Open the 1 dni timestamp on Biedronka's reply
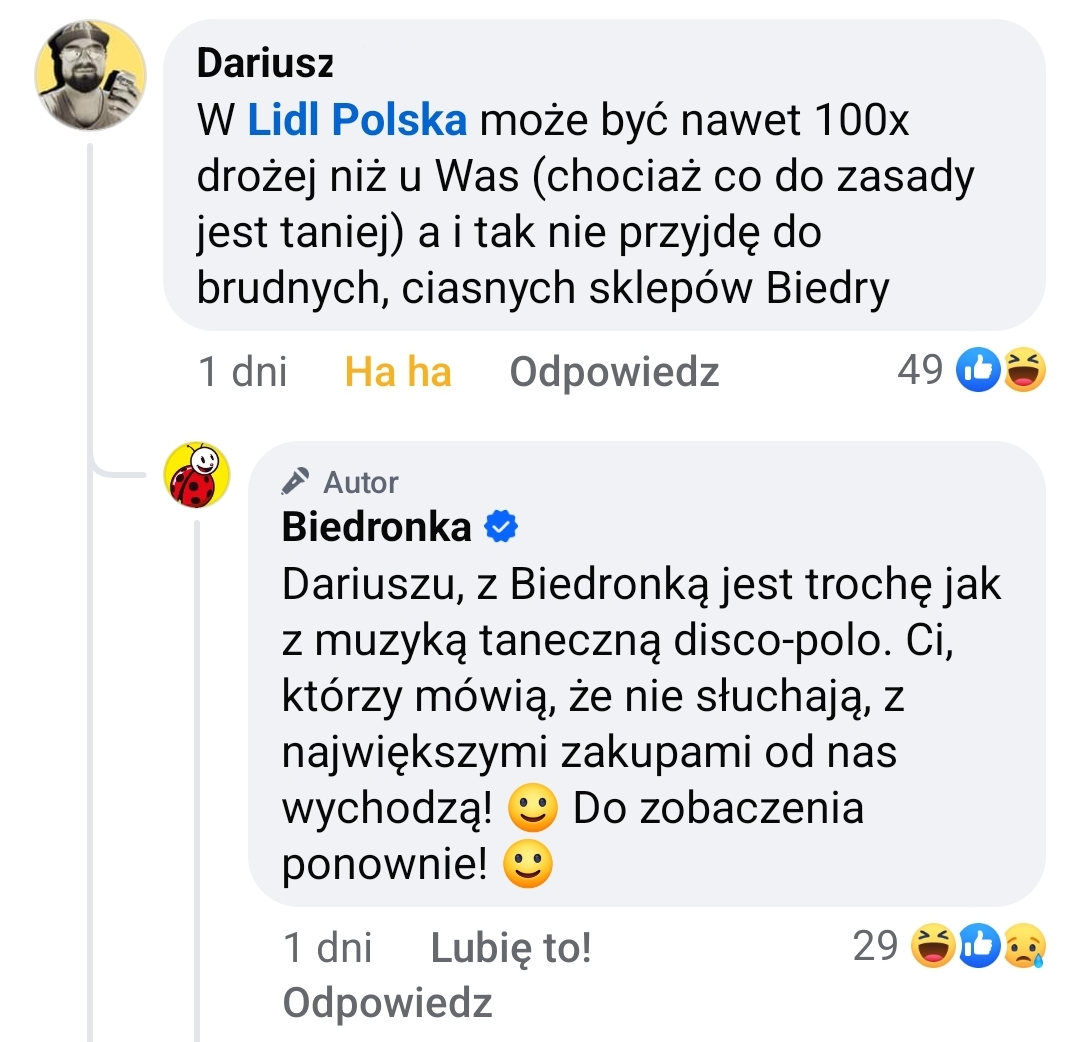The width and height of the screenshot is (1080, 1042). click(x=328, y=948)
